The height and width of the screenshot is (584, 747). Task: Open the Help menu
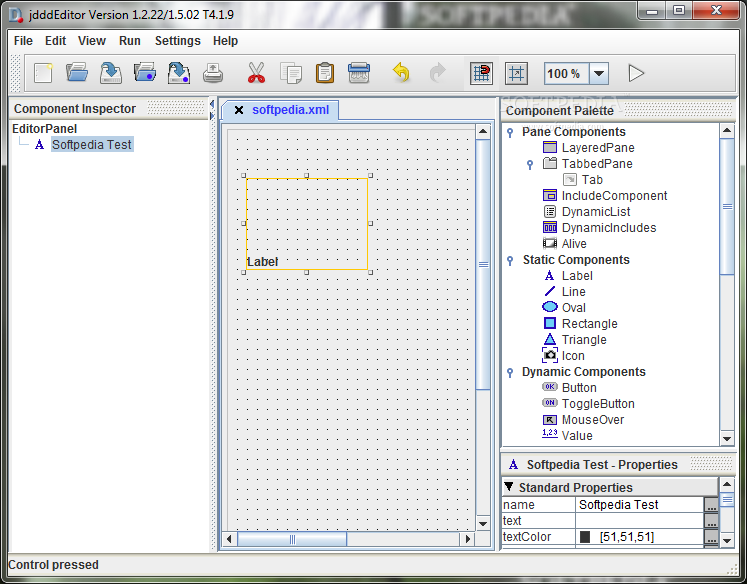click(x=225, y=41)
